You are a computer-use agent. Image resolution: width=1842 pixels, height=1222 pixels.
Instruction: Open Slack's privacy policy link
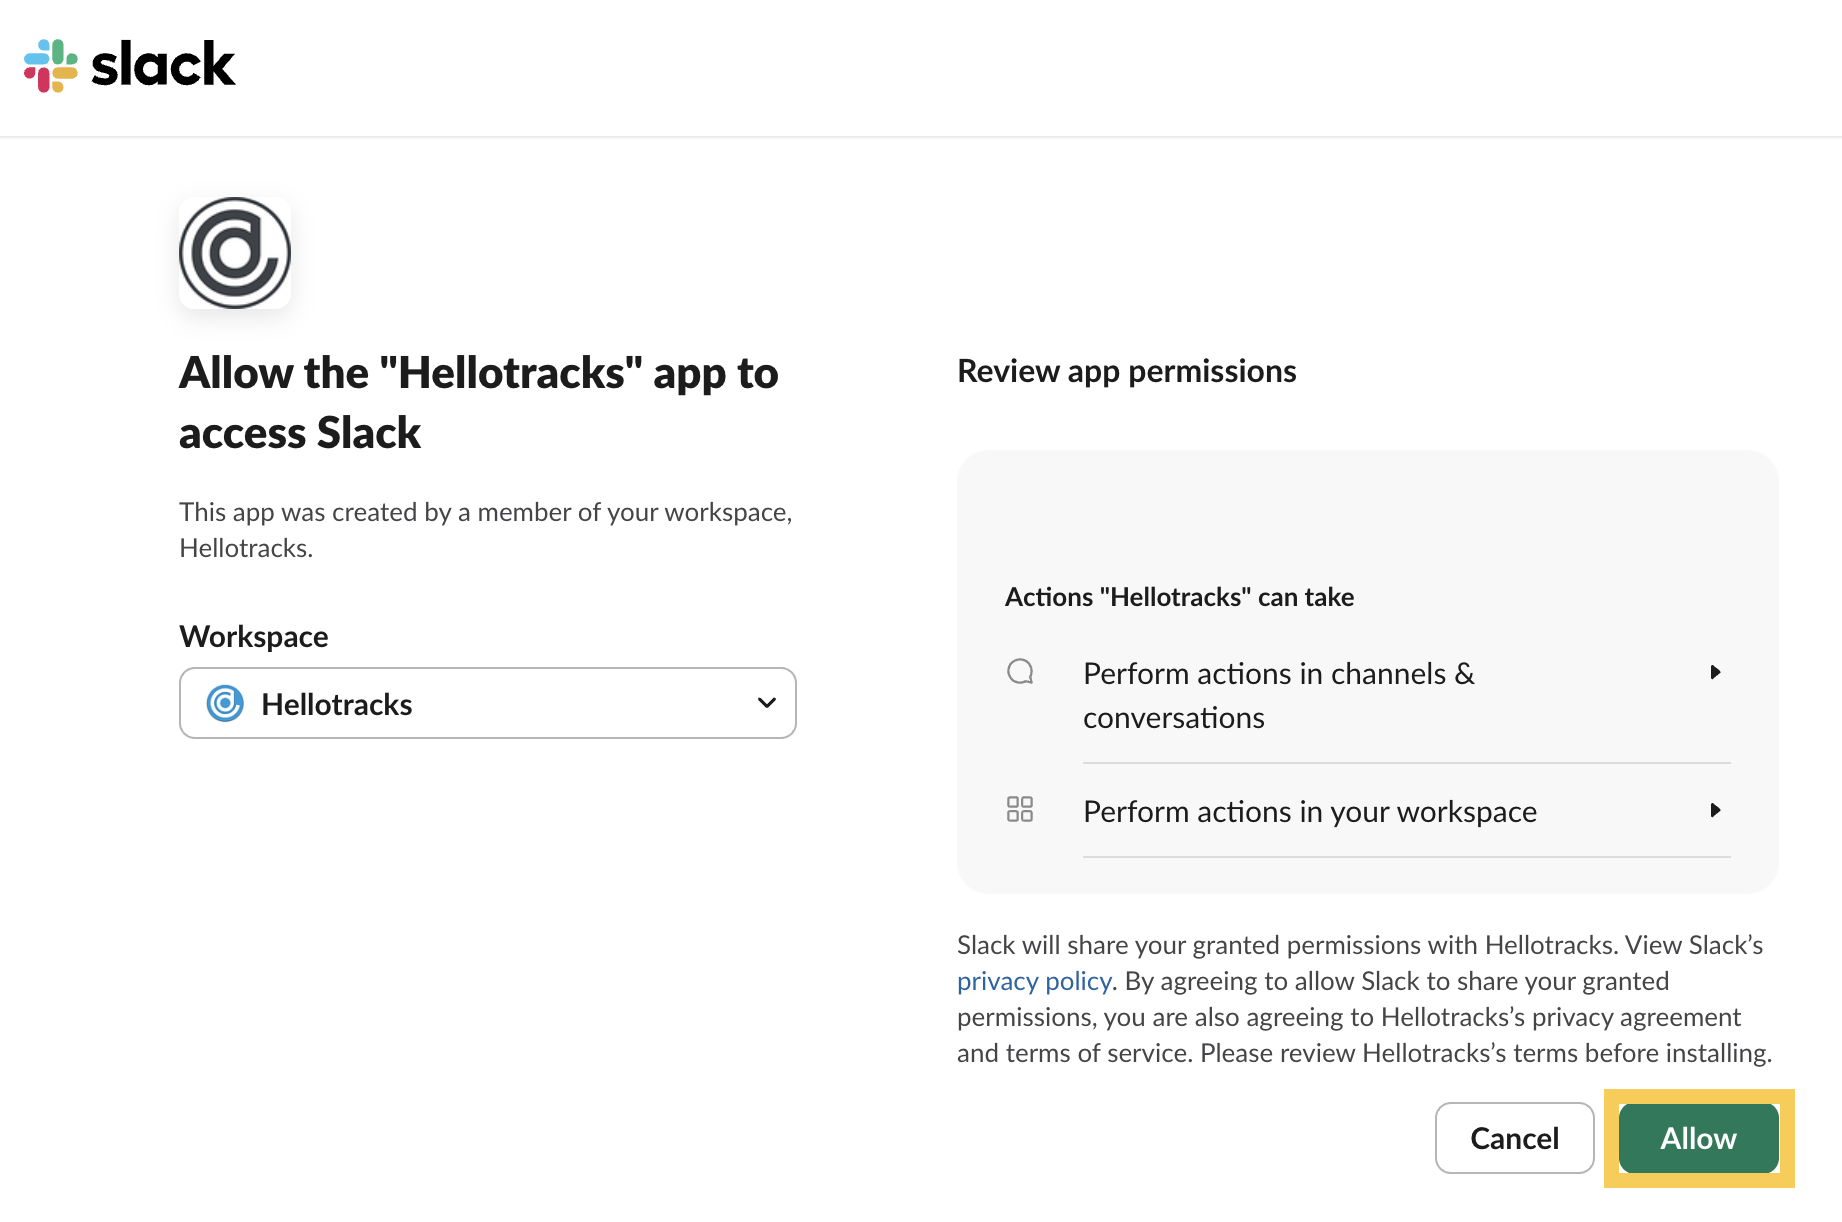pos(1034,981)
